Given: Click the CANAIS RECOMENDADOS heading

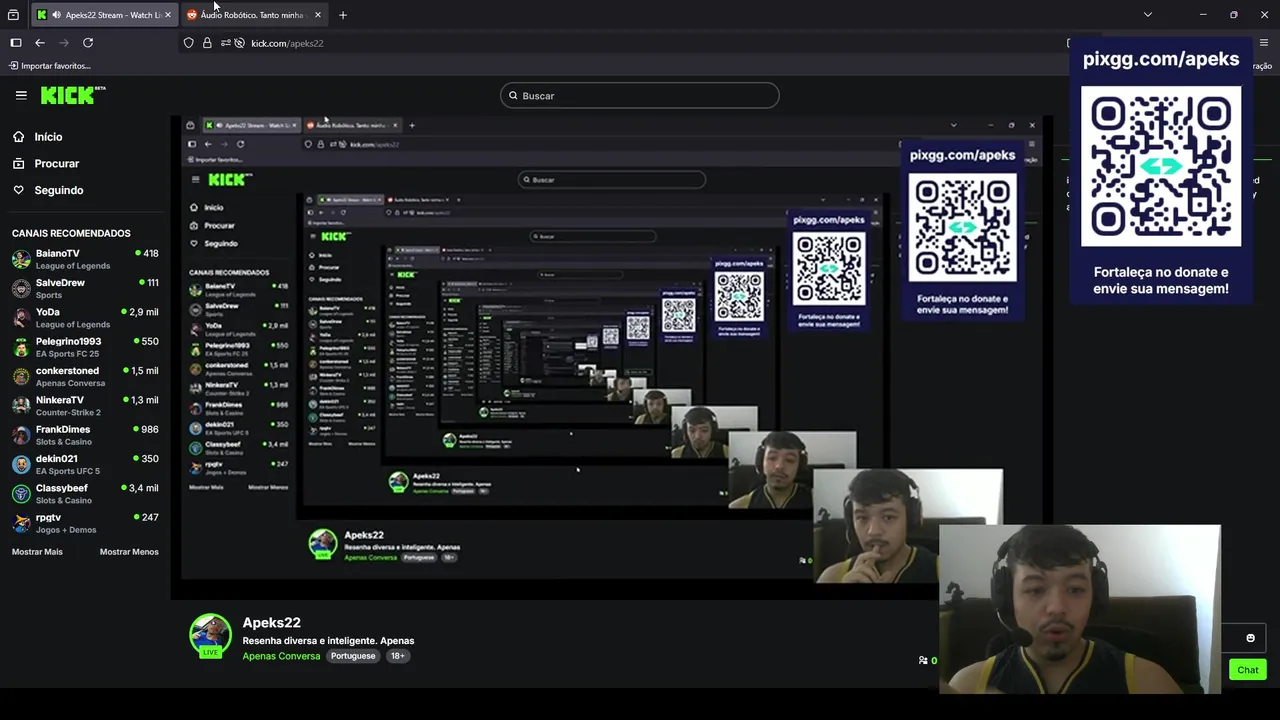Looking at the screenshot, I should pyautogui.click(x=71, y=233).
